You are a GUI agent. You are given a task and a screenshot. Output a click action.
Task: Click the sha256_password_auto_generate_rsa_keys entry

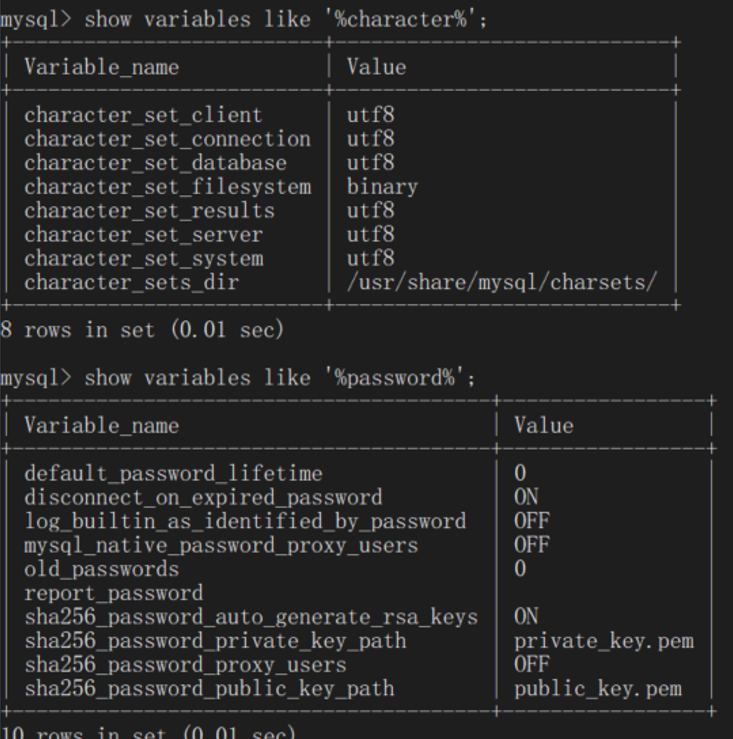point(251,617)
